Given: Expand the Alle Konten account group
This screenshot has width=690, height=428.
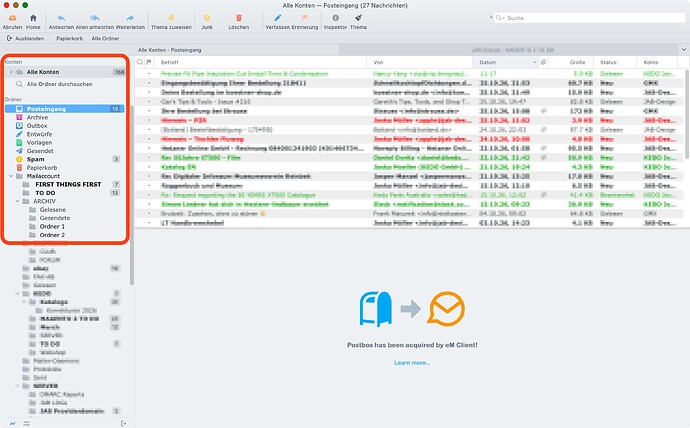Looking at the screenshot, I should [11, 72].
